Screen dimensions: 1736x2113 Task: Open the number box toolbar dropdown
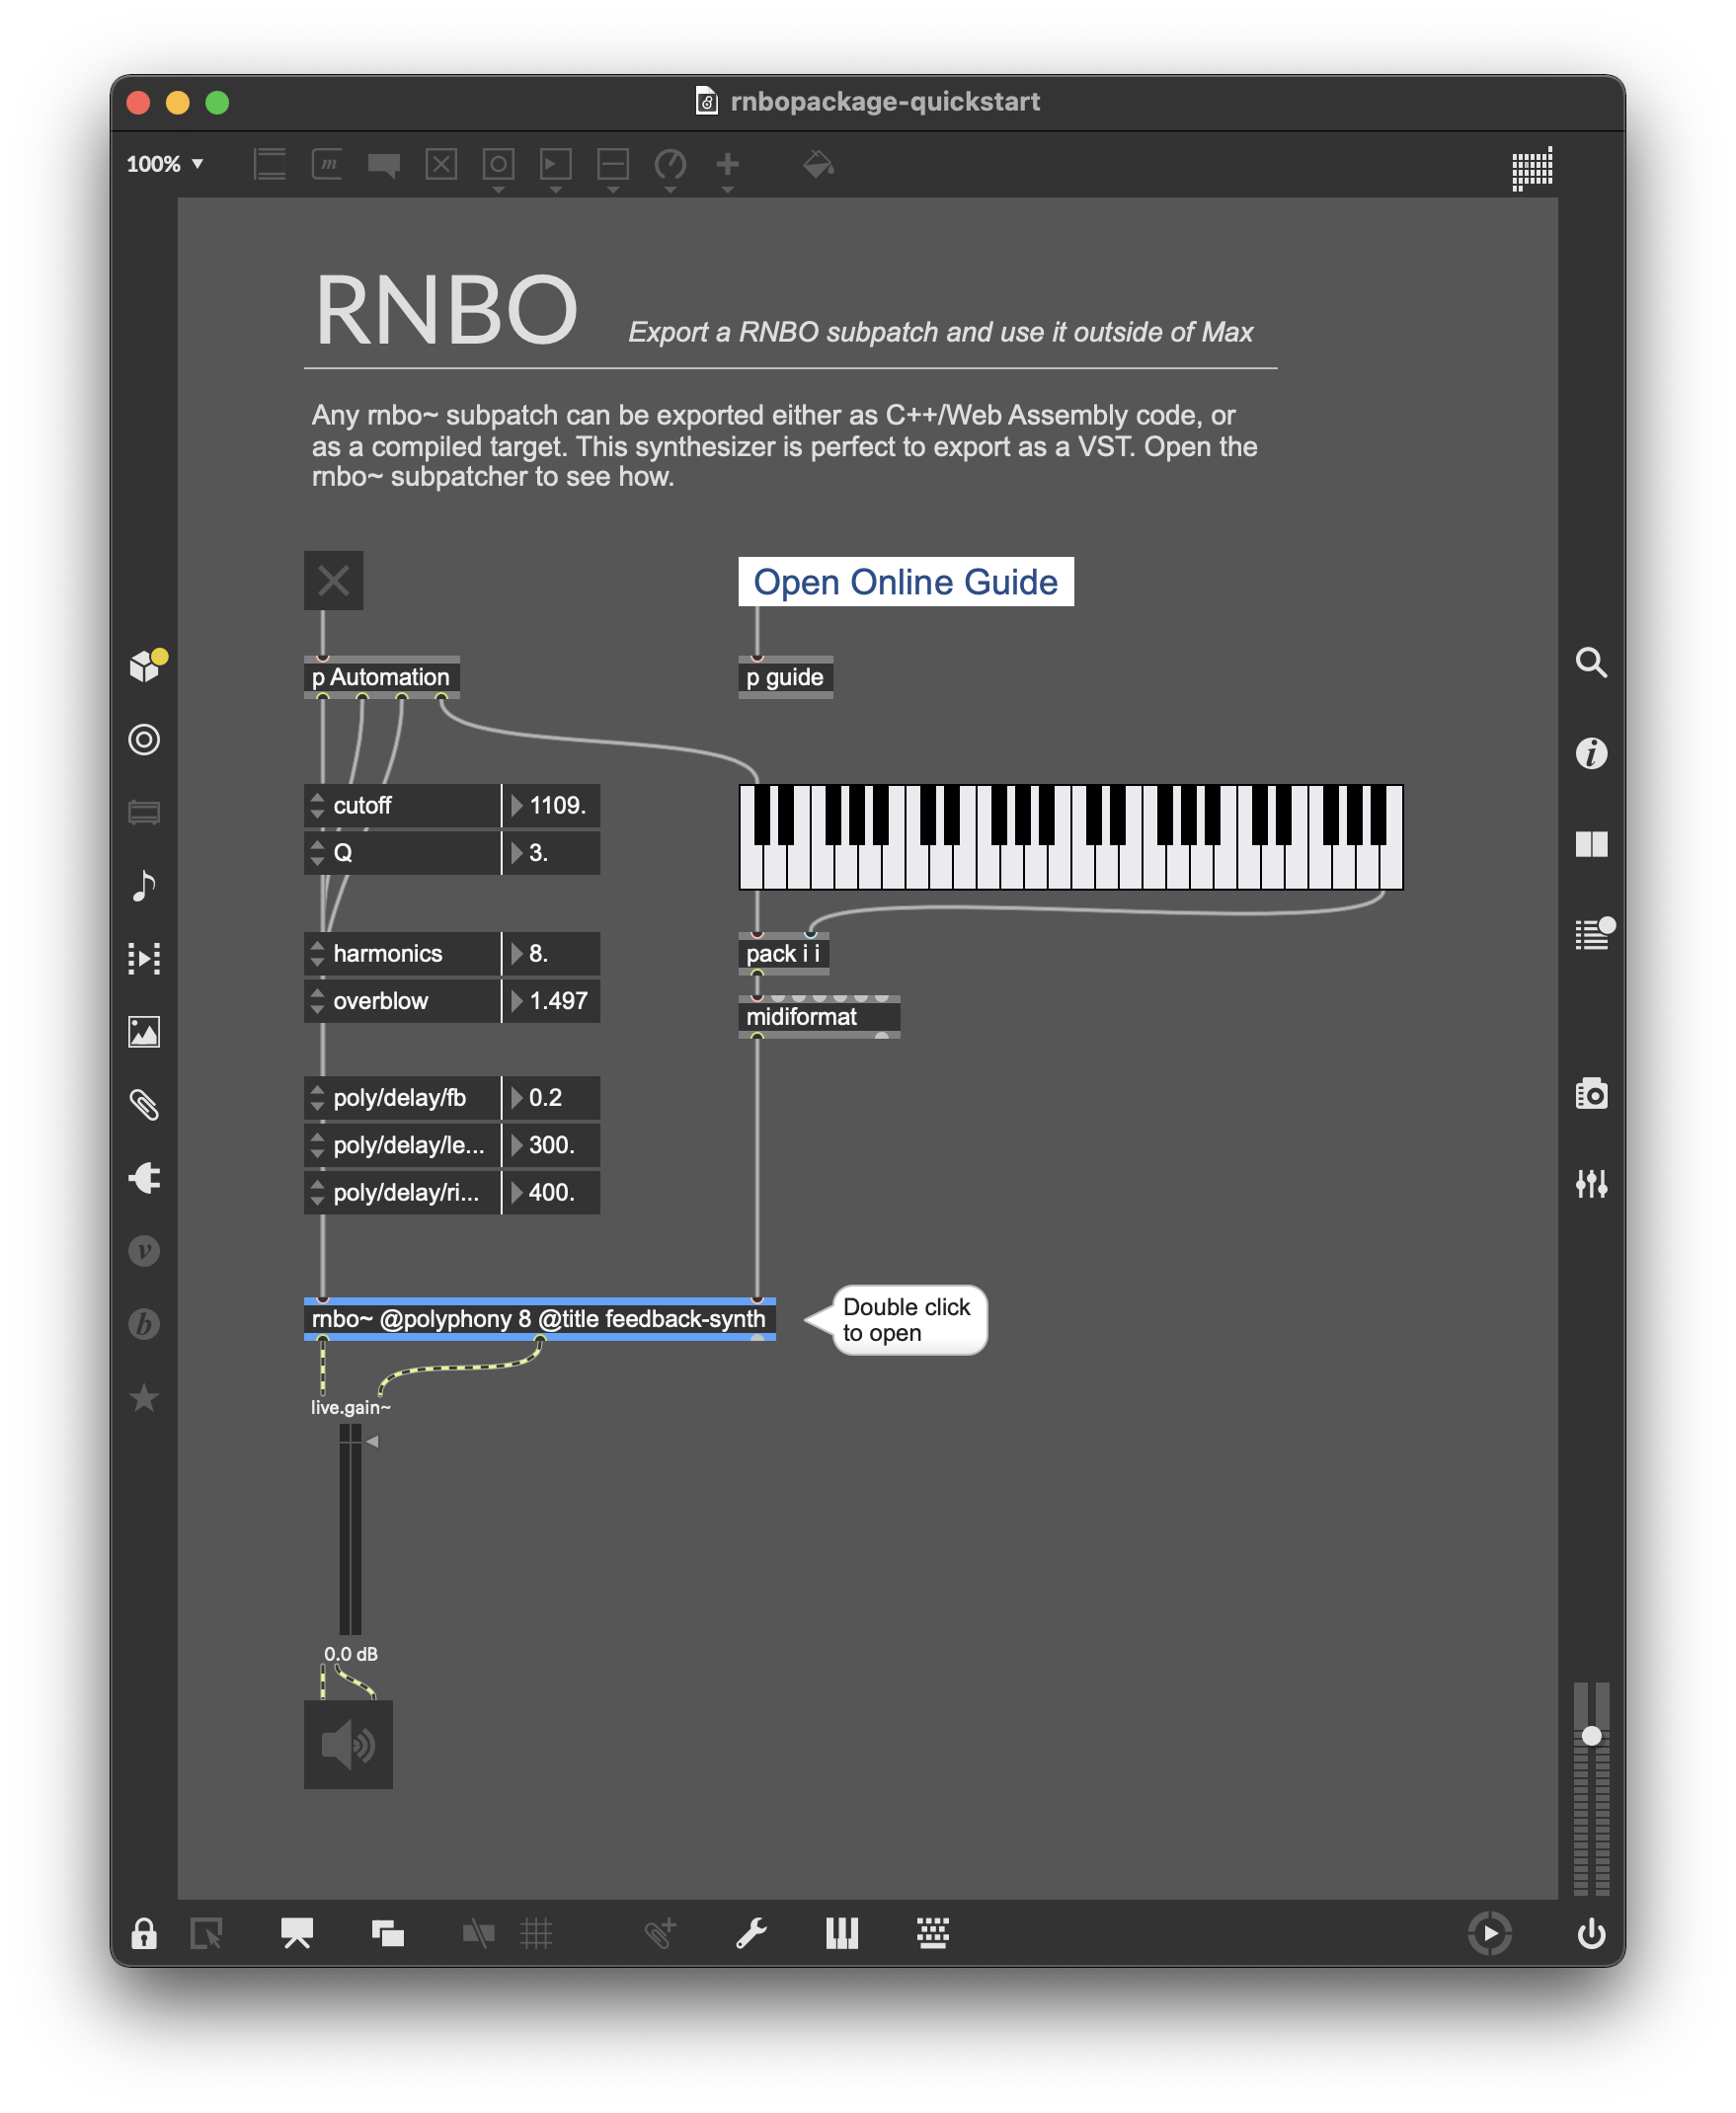click(x=555, y=168)
